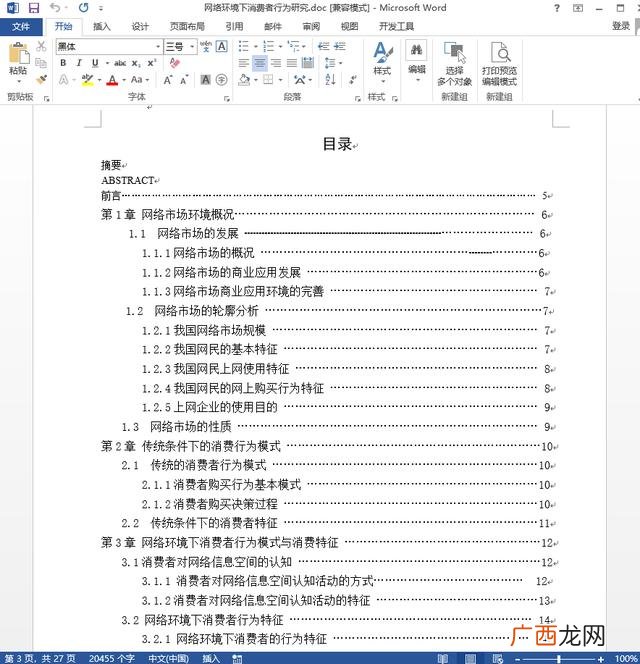Click the Superscript x² icon

[152, 64]
